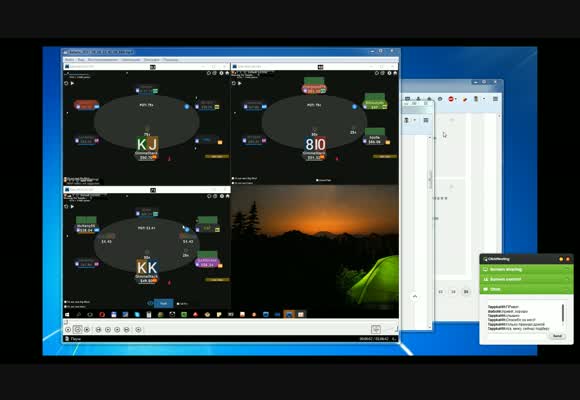This screenshot has height=400, width=580.
Task: Click the up chevron button in browser panel
Action: point(415,296)
